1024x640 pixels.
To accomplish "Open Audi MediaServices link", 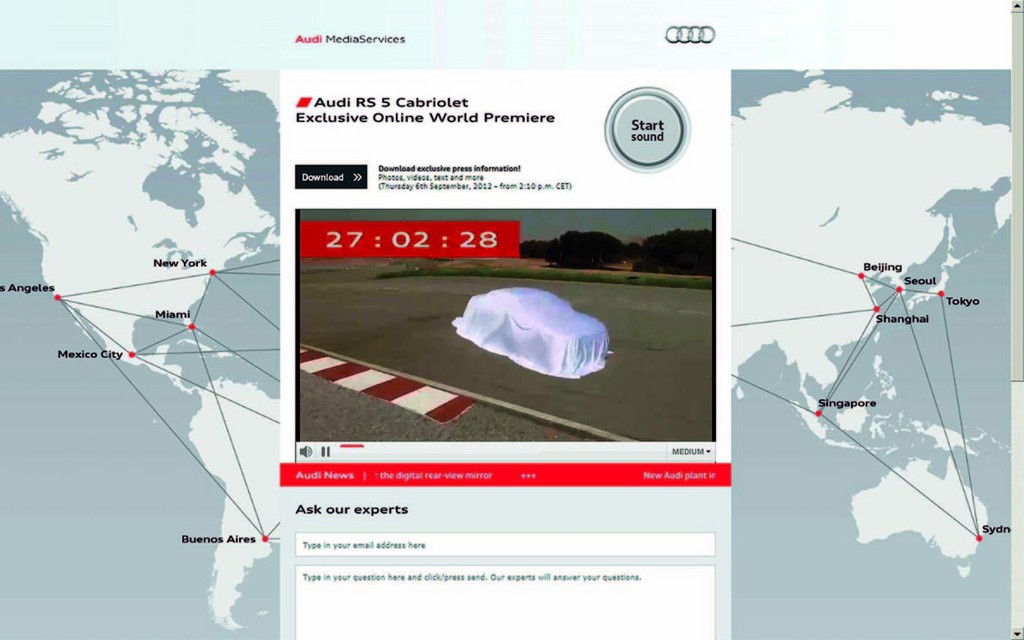I will coord(350,39).
